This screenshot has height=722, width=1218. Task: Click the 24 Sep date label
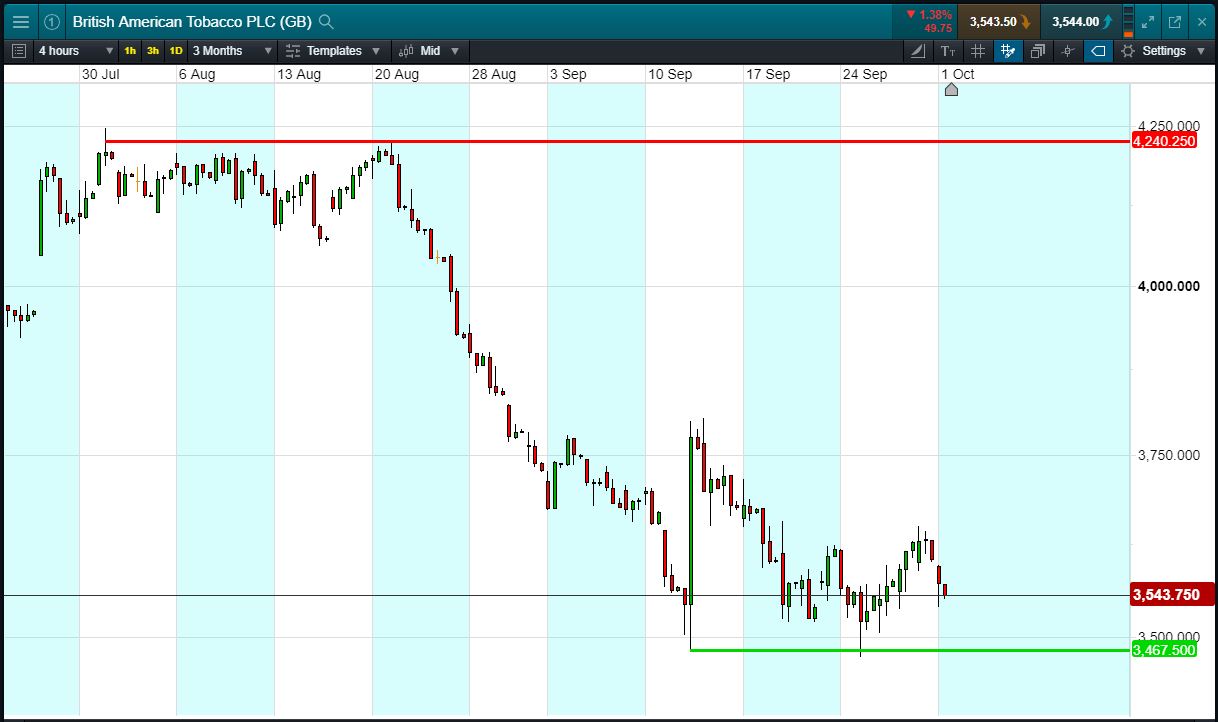865,74
